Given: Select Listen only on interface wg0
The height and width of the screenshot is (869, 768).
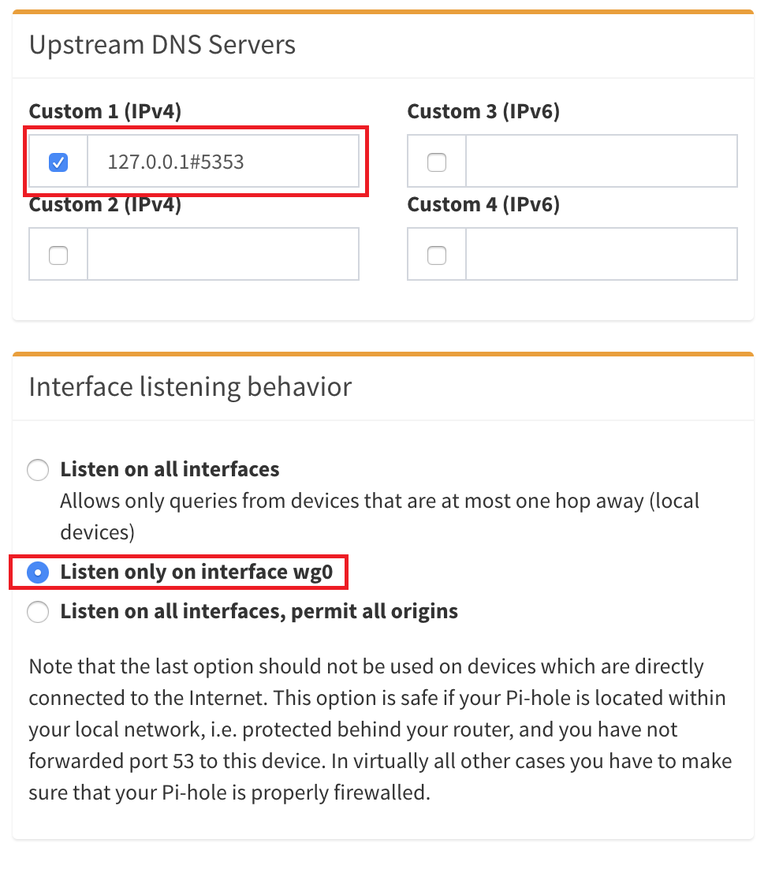Looking at the screenshot, I should [37, 572].
